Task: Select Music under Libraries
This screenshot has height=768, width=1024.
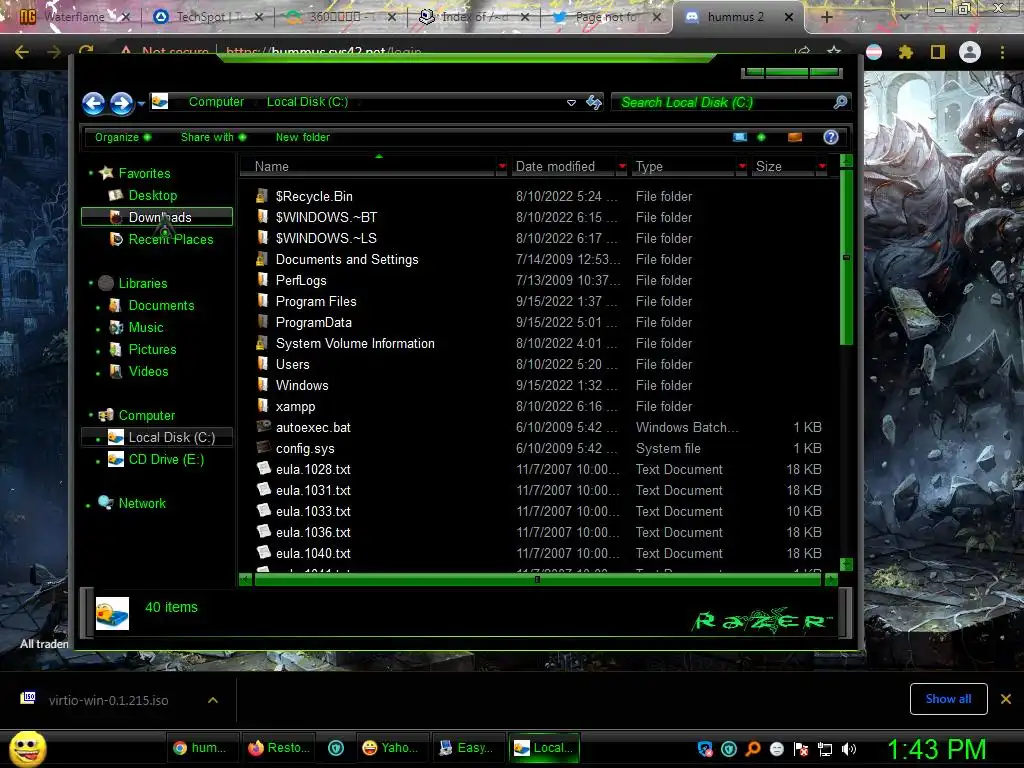Action: (146, 327)
